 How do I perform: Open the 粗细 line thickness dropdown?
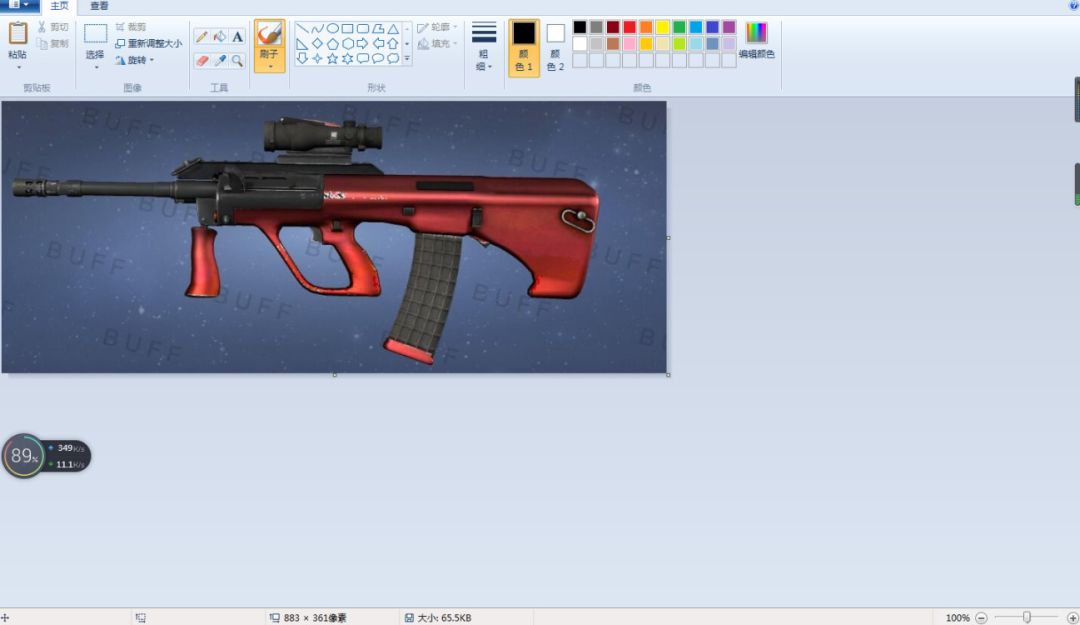(x=484, y=46)
